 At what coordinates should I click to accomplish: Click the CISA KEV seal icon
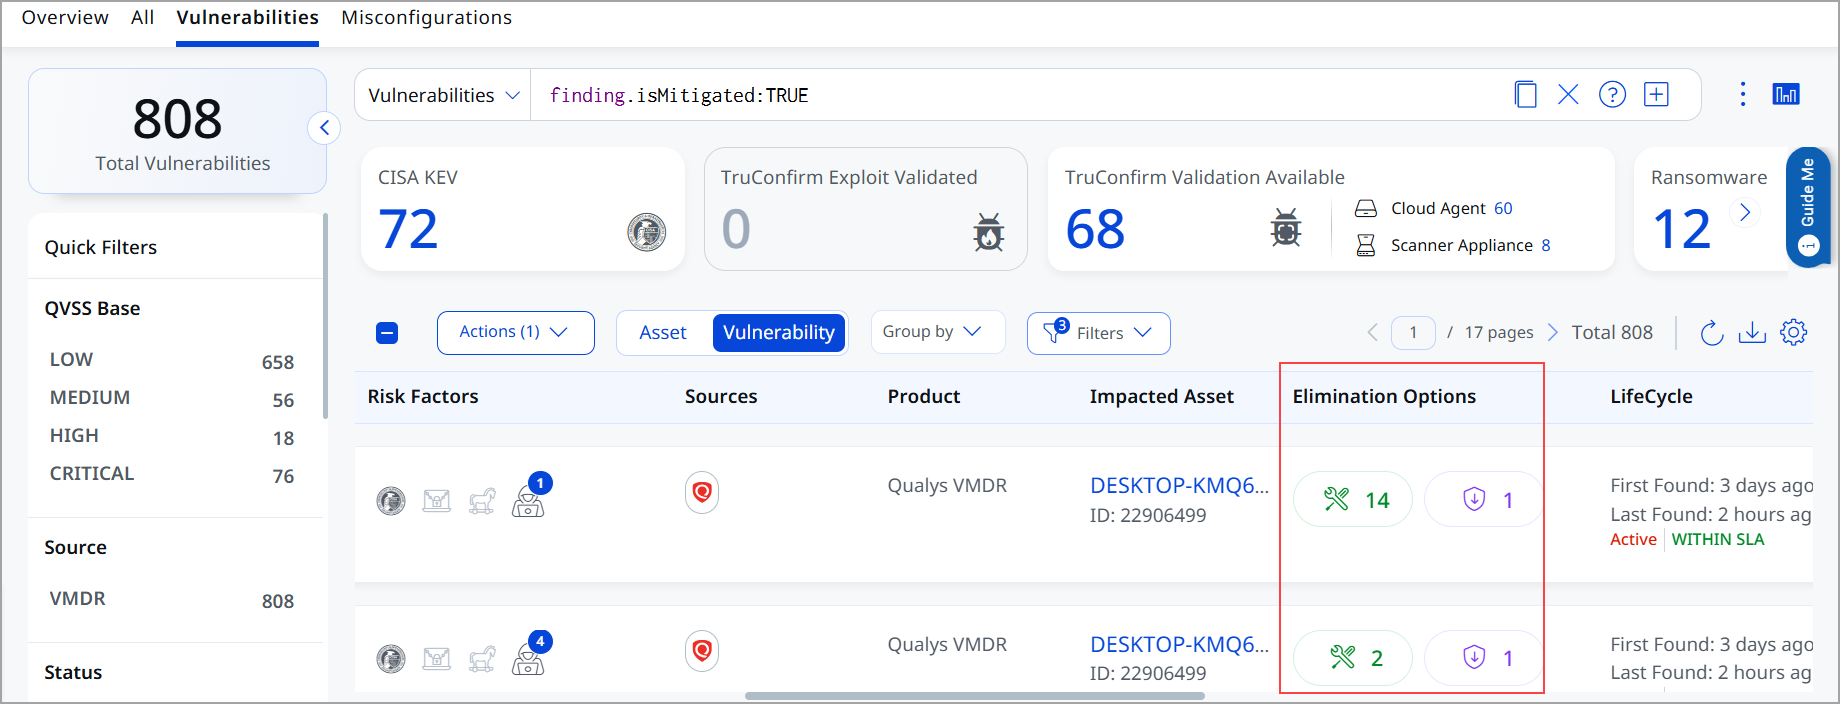647,232
